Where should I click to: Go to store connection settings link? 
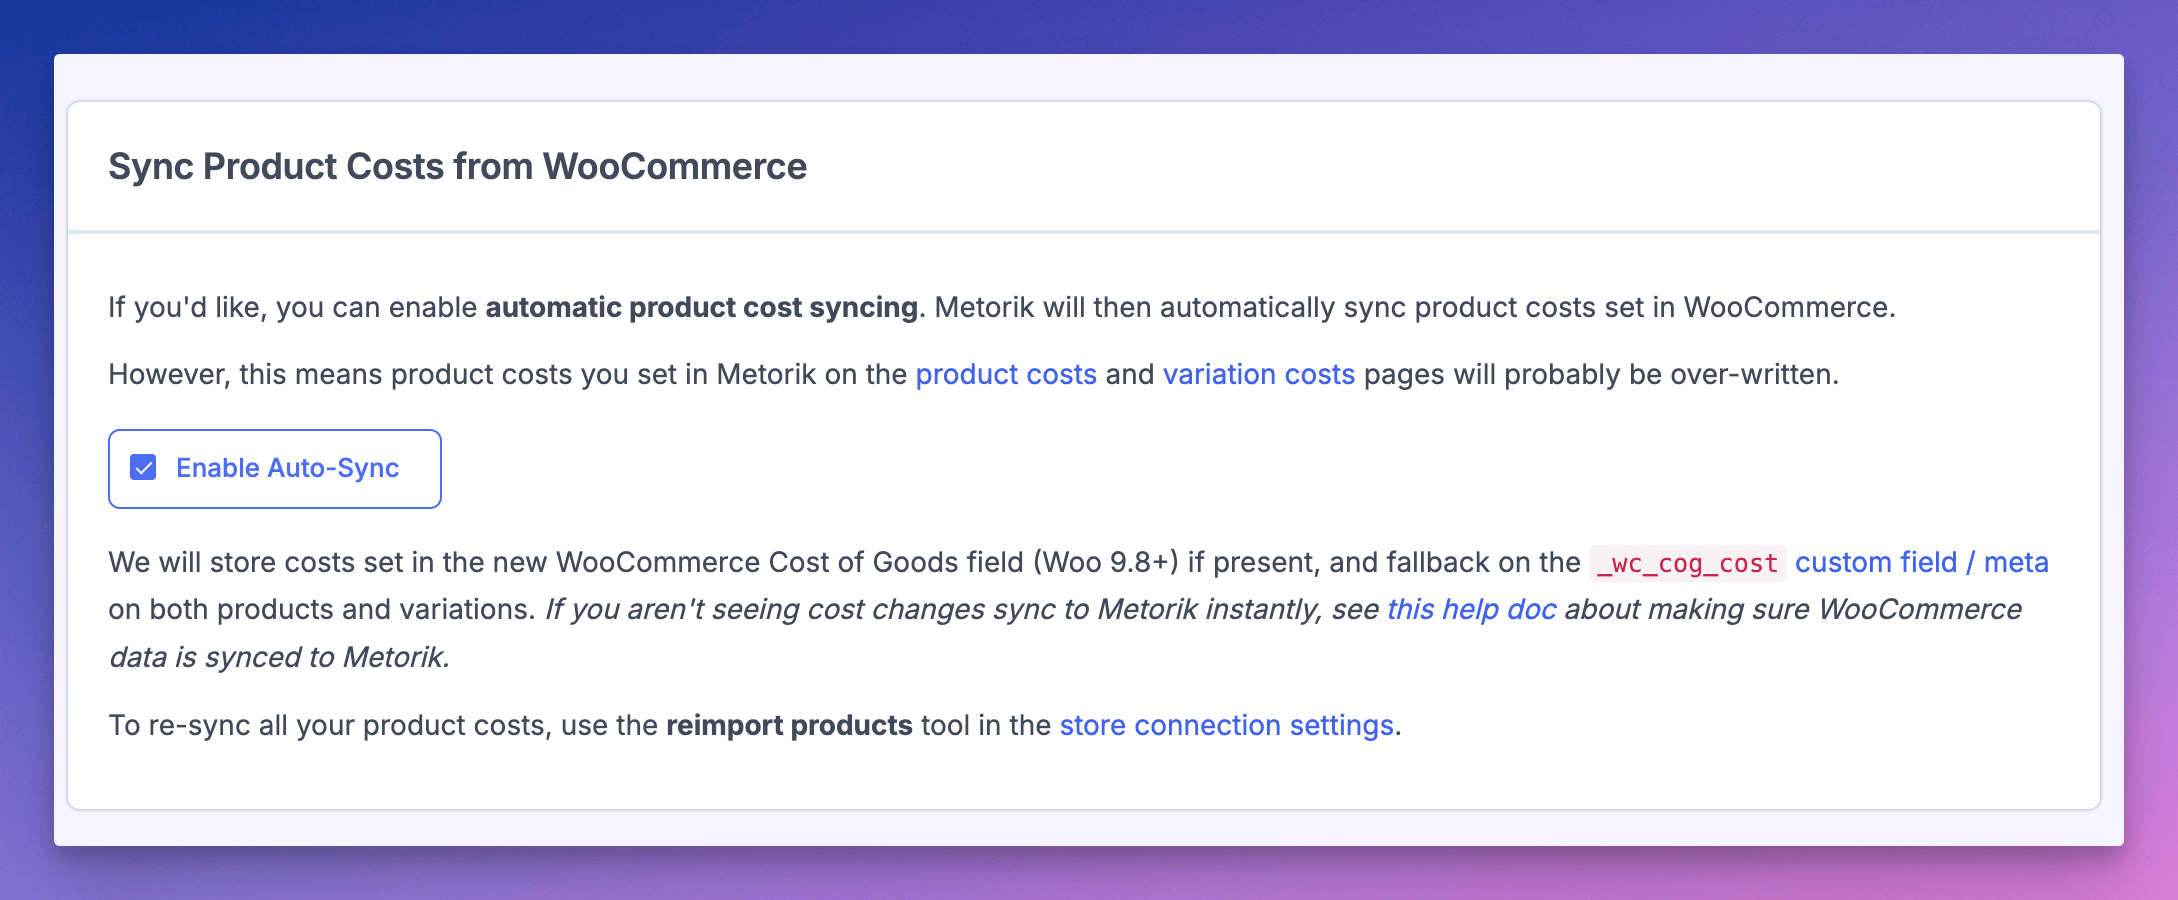[x=1226, y=725]
